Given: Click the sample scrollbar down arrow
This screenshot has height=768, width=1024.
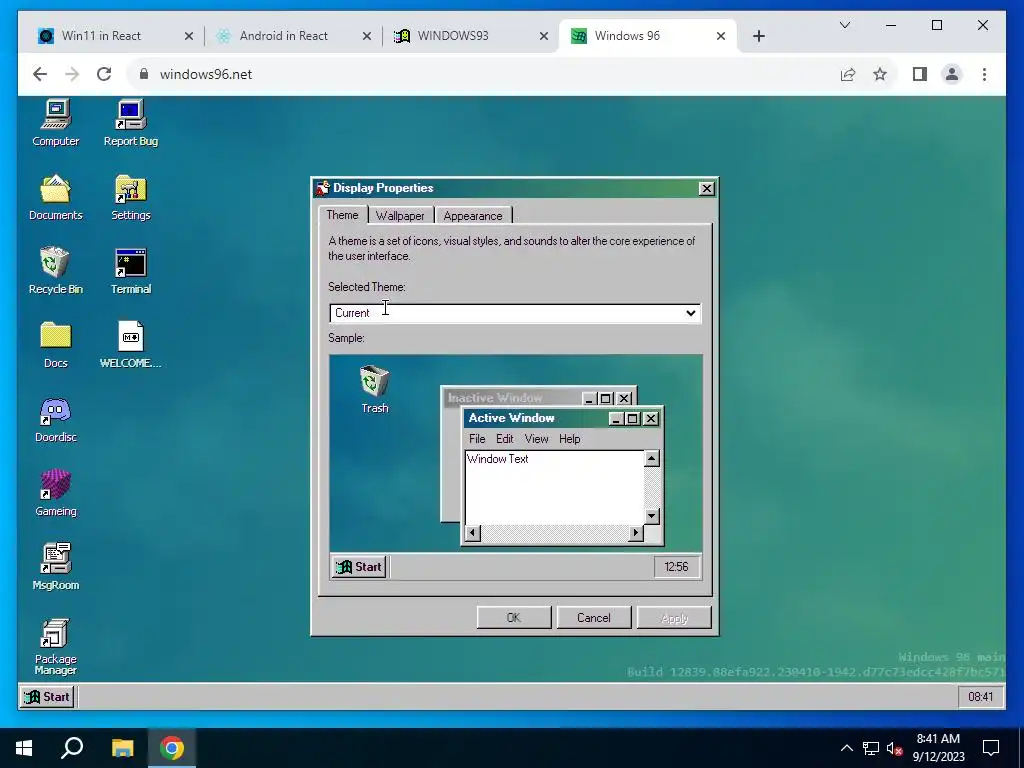Looking at the screenshot, I should 652,516.
